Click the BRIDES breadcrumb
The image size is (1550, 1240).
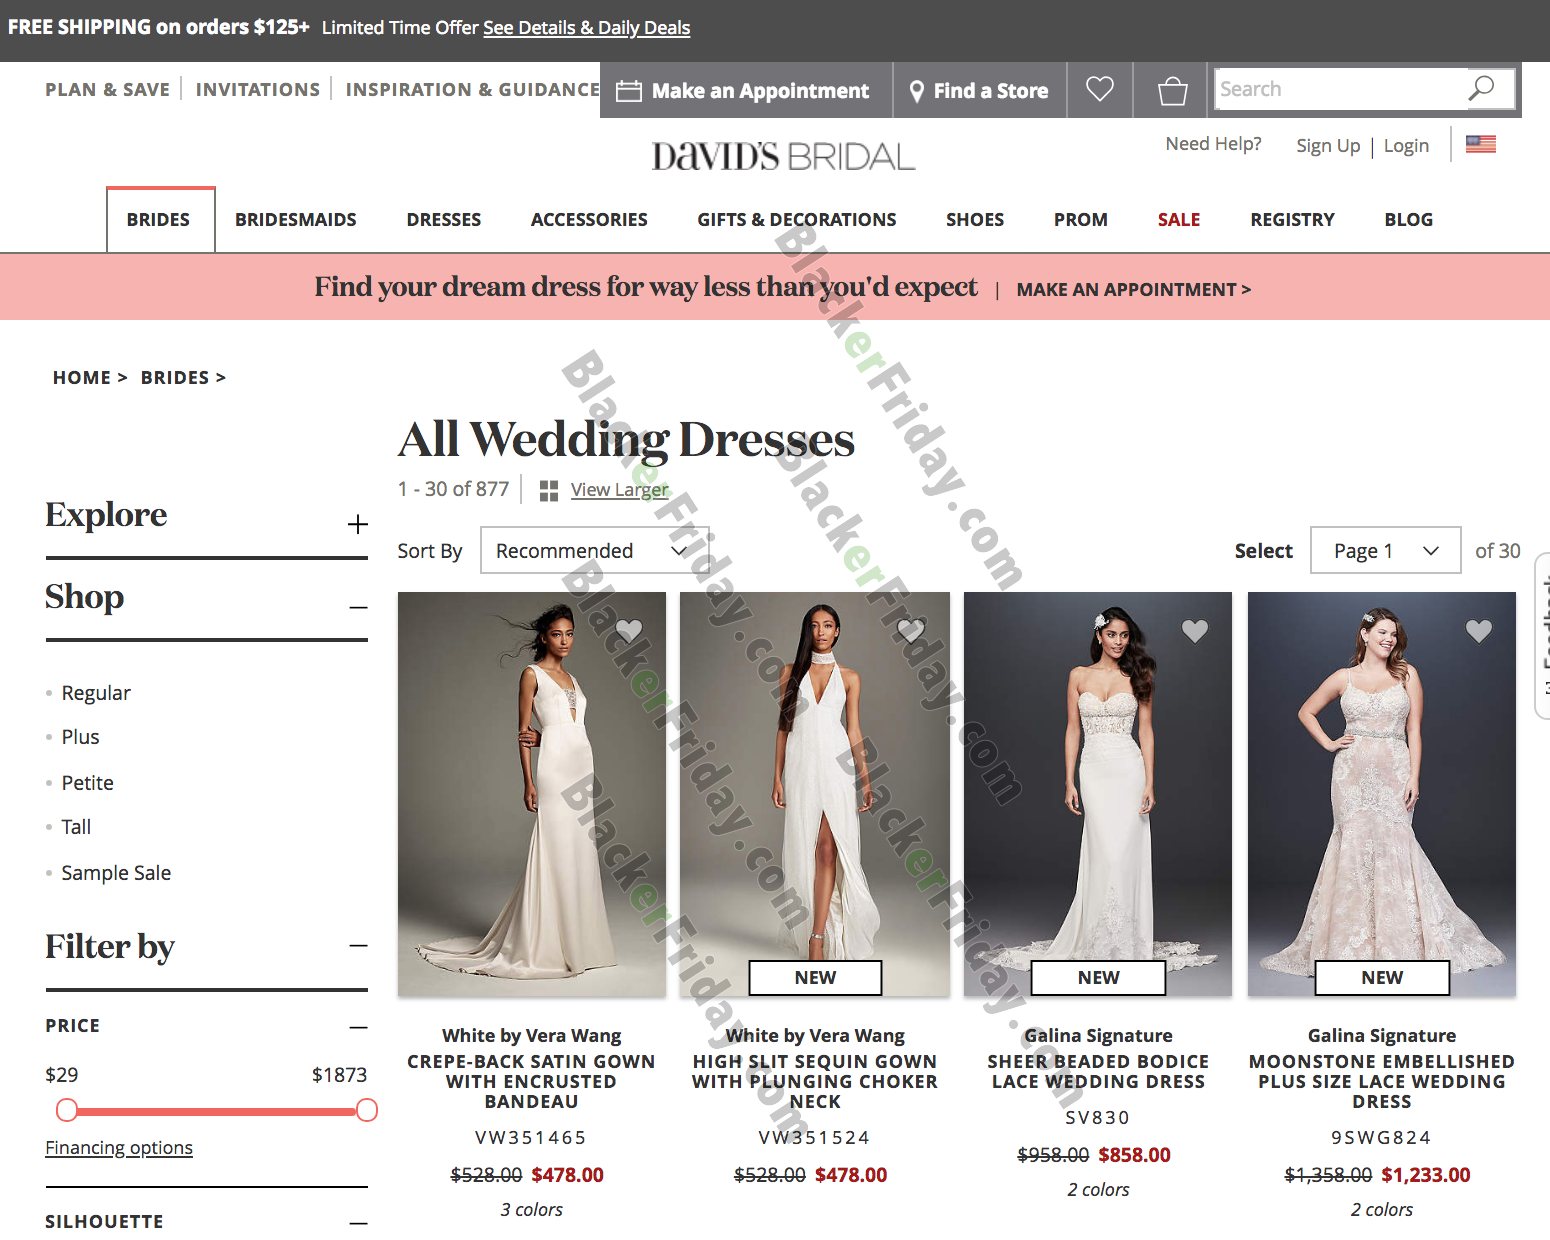click(175, 377)
